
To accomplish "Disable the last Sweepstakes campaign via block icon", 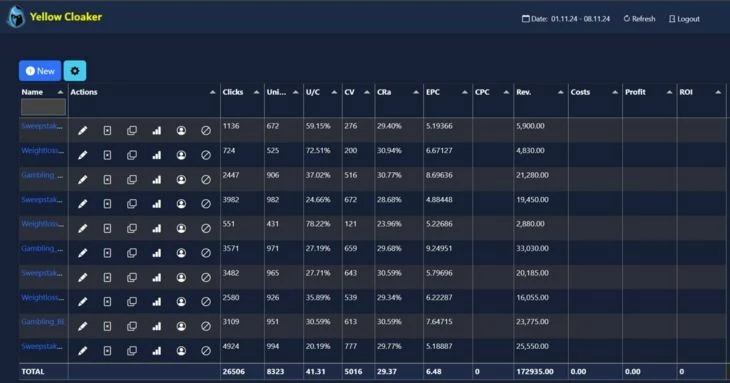I will (206, 351).
